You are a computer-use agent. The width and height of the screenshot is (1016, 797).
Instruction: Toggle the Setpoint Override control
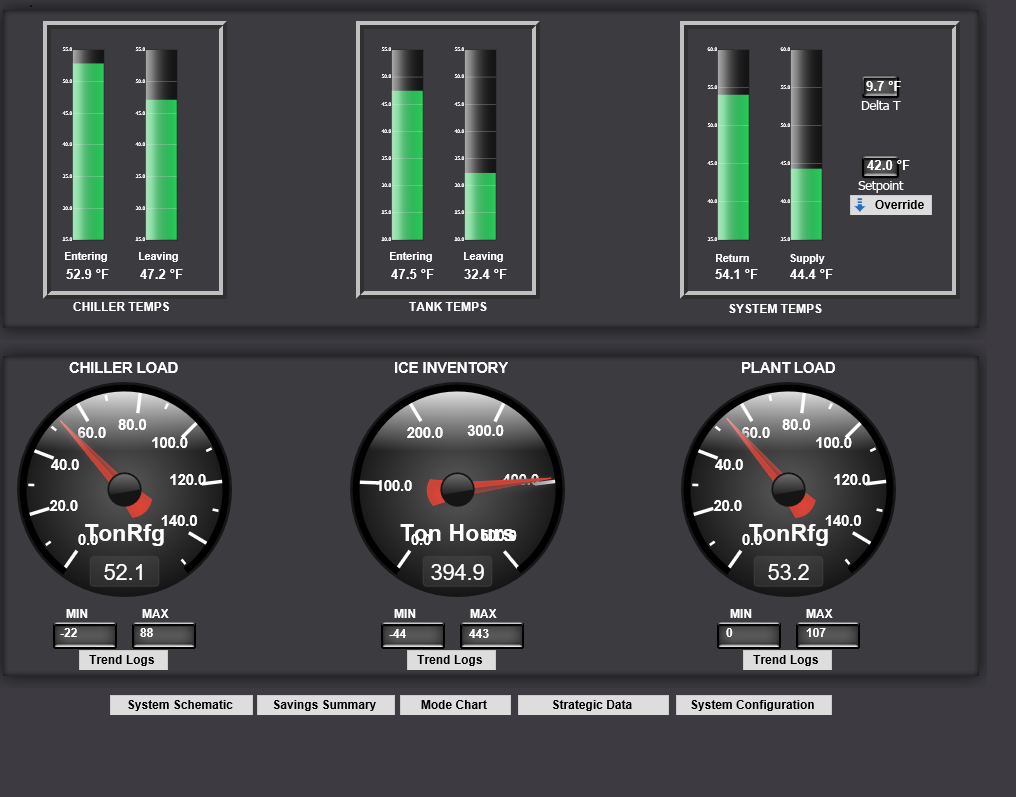pyautogui.click(x=890, y=205)
